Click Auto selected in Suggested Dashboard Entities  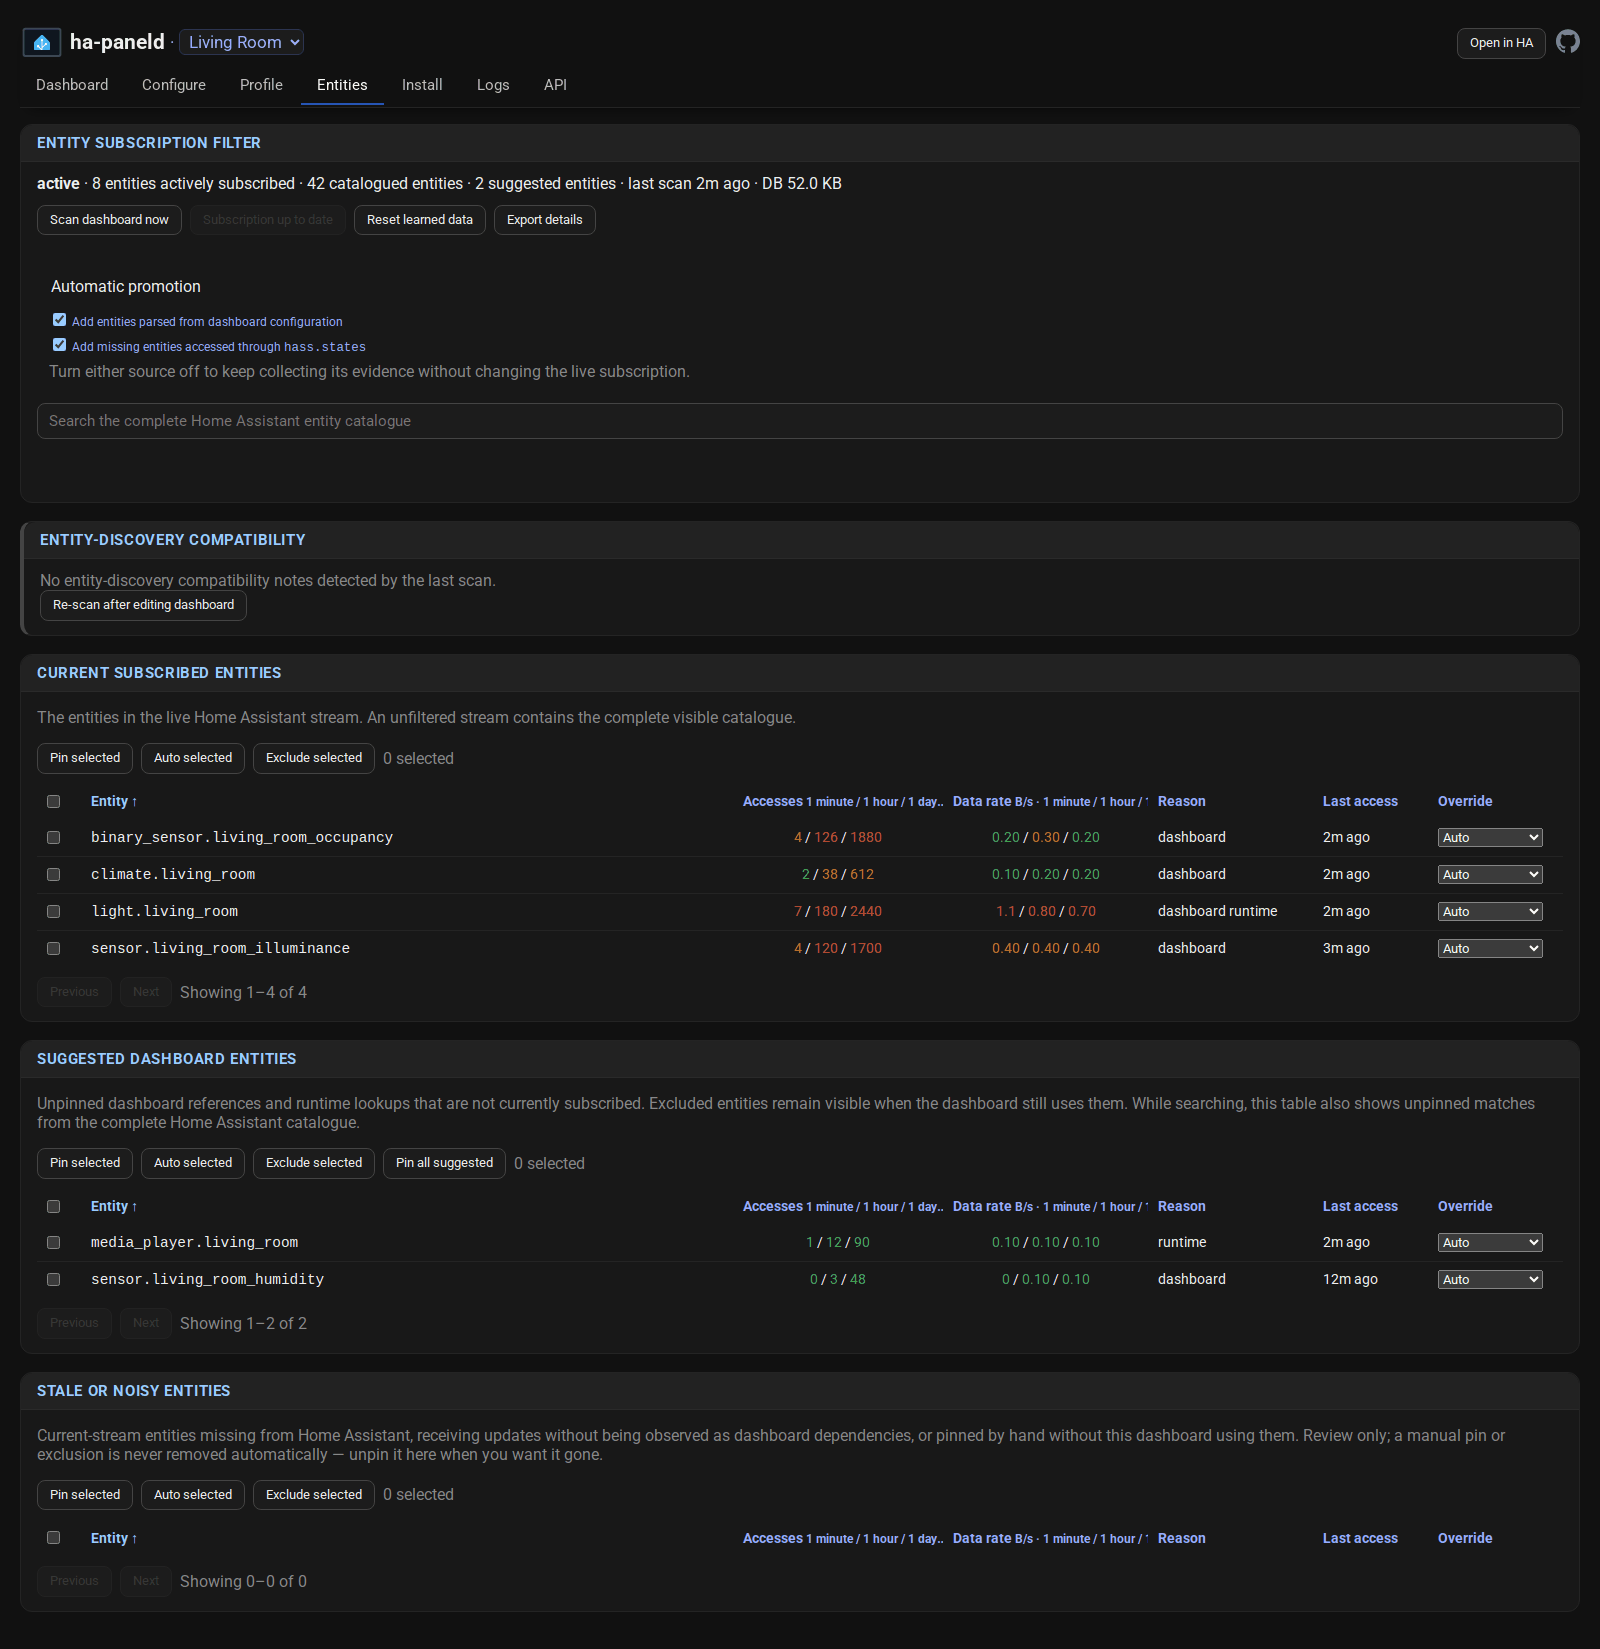(193, 1163)
